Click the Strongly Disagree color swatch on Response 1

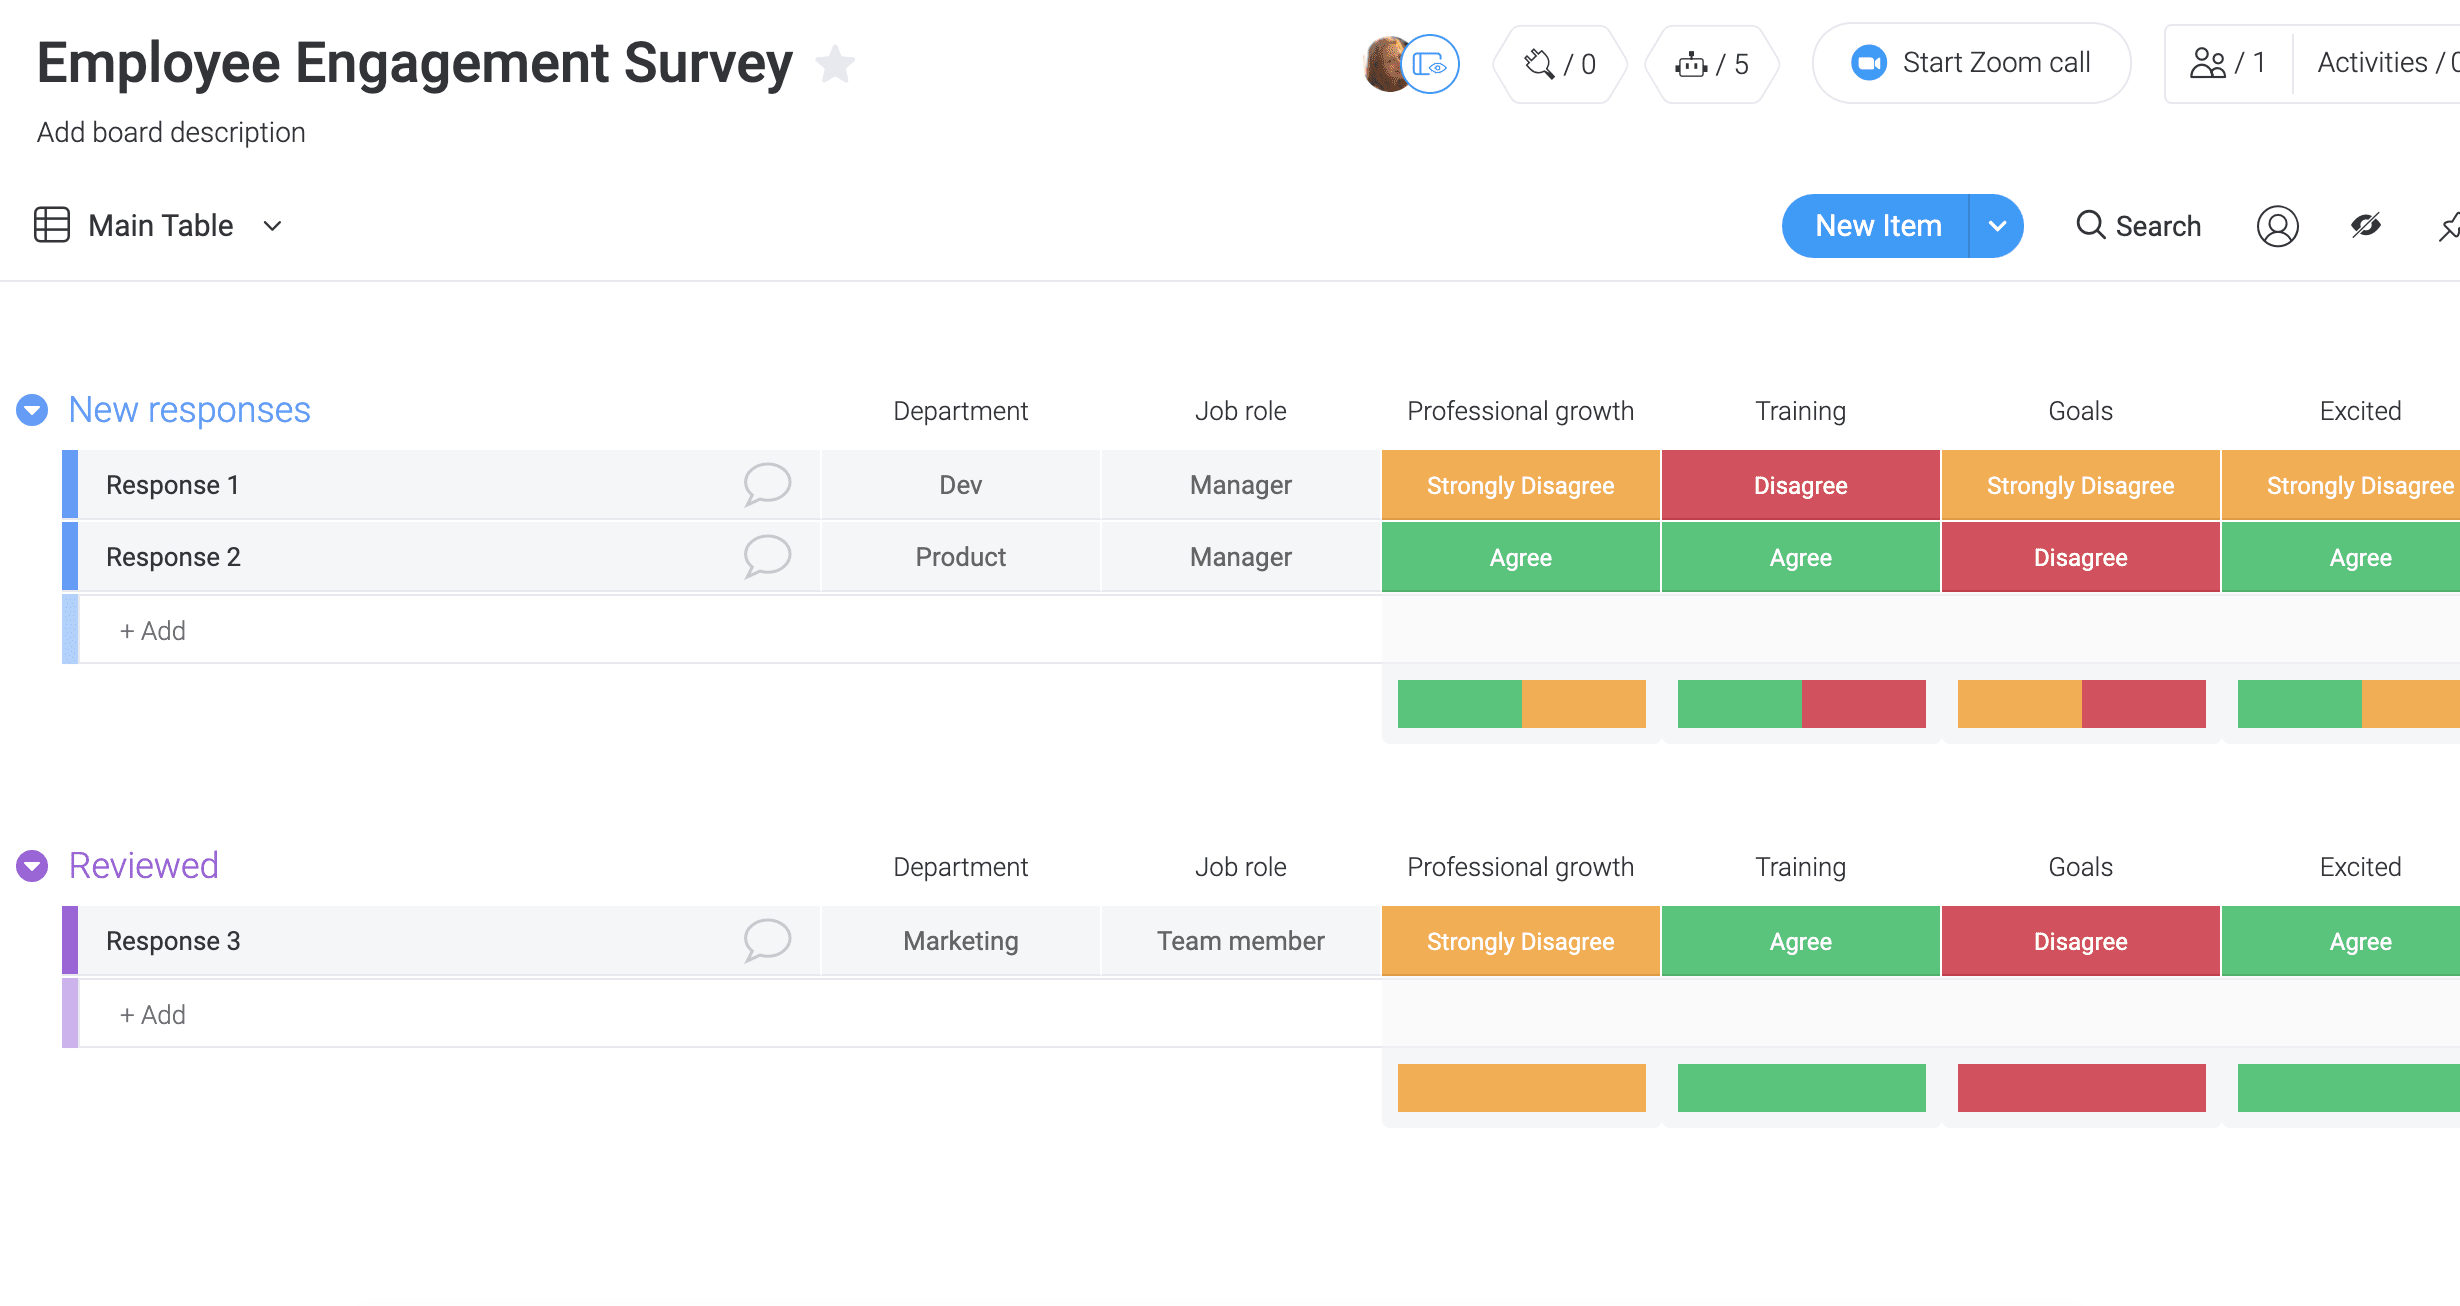1520,485
